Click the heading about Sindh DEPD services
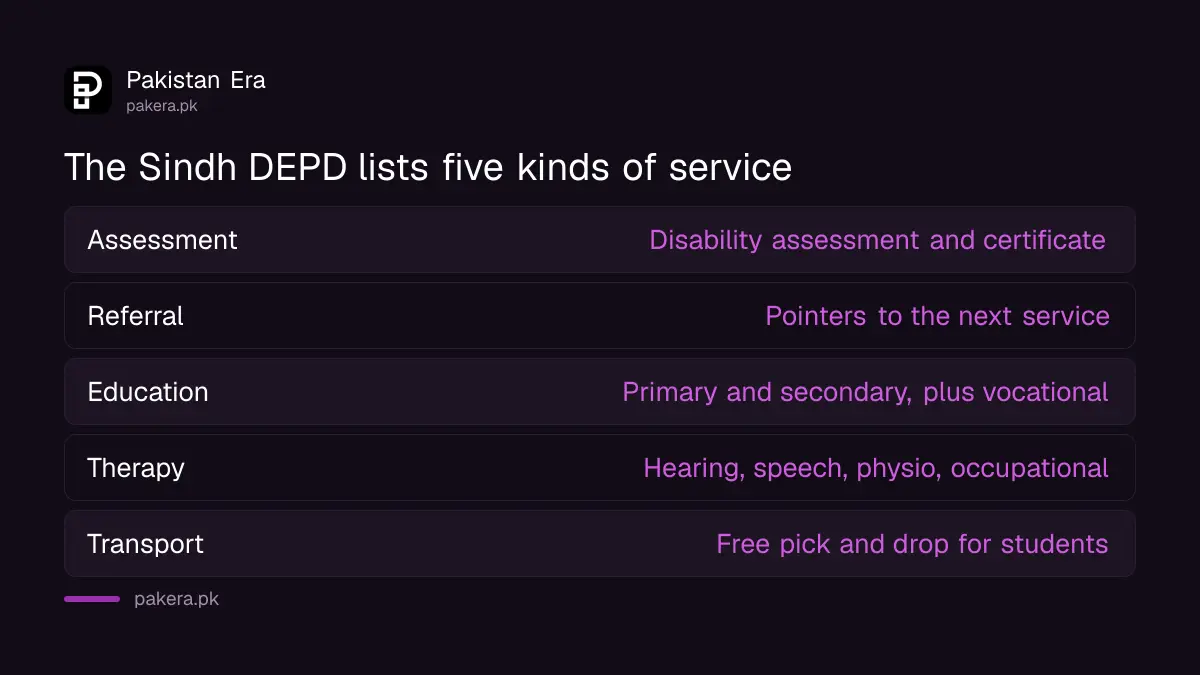Image resolution: width=1200 pixels, height=675 pixels. [x=428, y=167]
